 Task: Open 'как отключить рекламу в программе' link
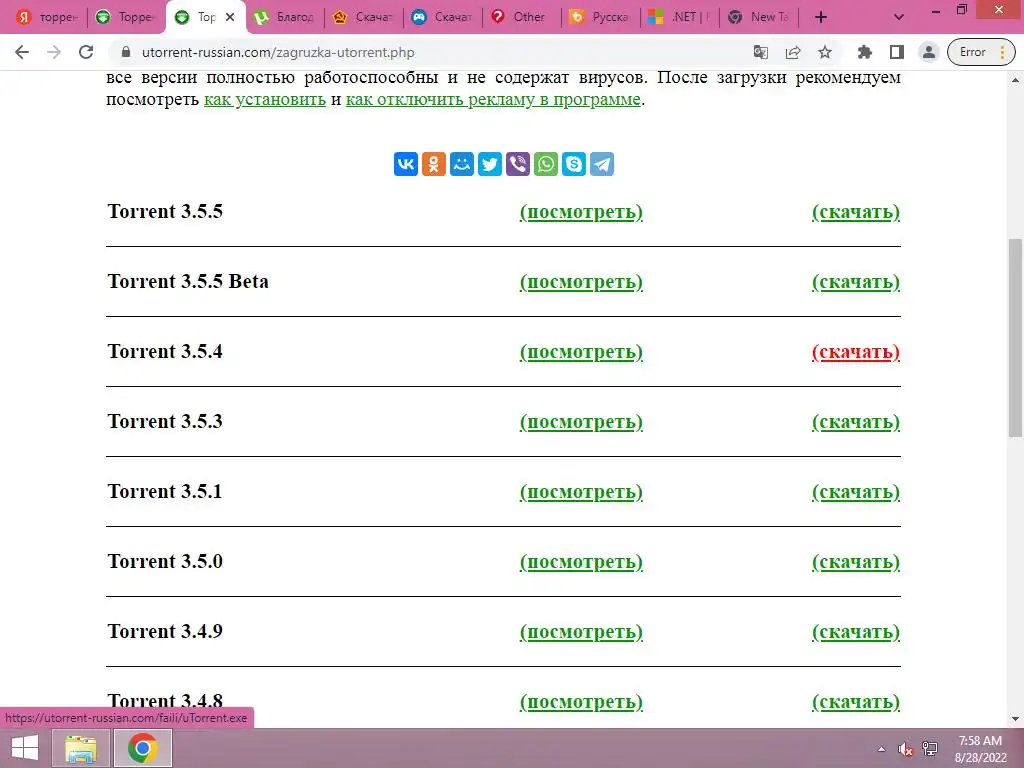(x=493, y=99)
